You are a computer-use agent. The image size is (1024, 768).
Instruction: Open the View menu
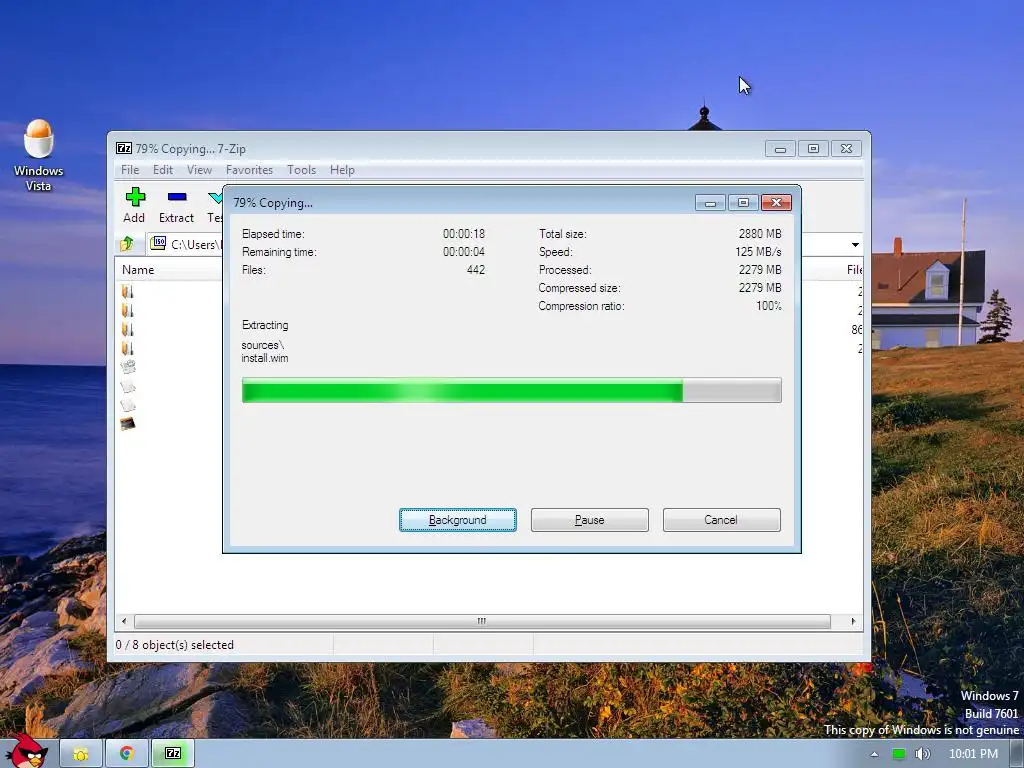pyautogui.click(x=199, y=170)
